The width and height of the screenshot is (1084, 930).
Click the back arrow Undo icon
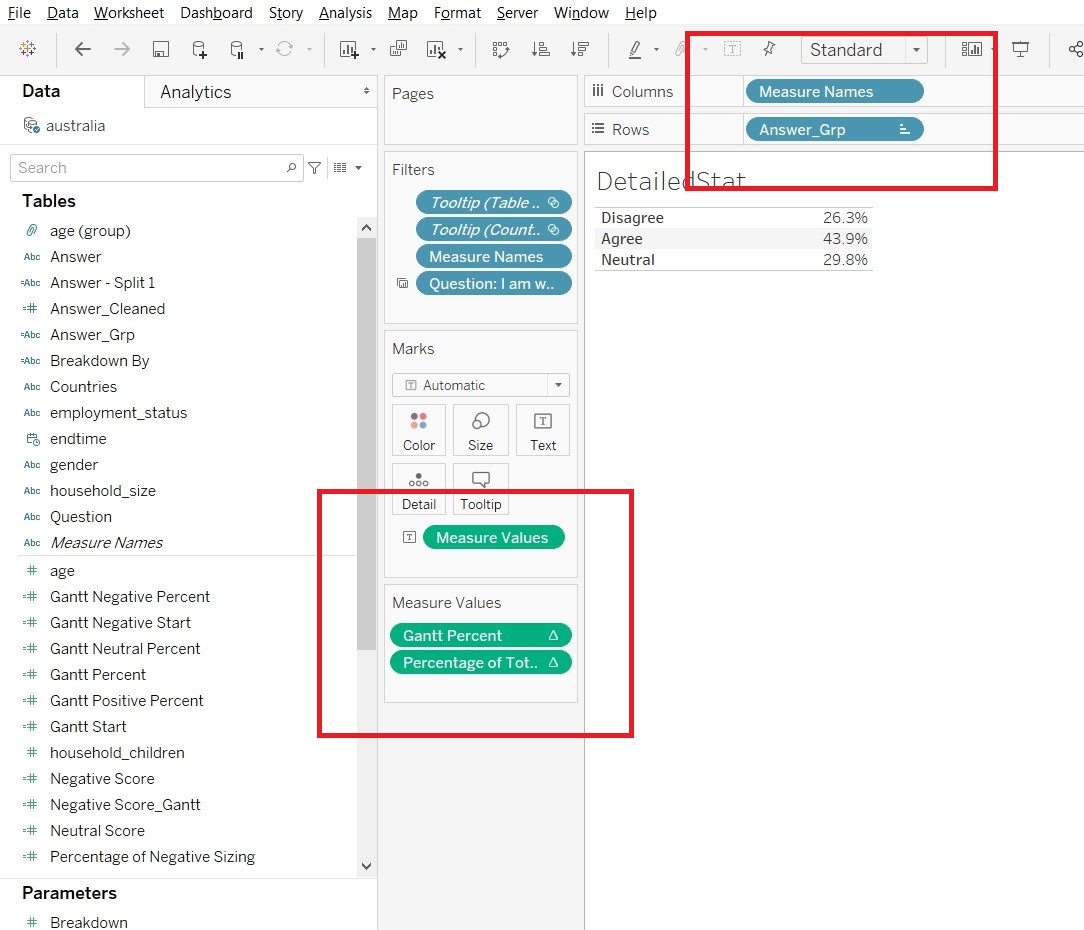coord(83,49)
